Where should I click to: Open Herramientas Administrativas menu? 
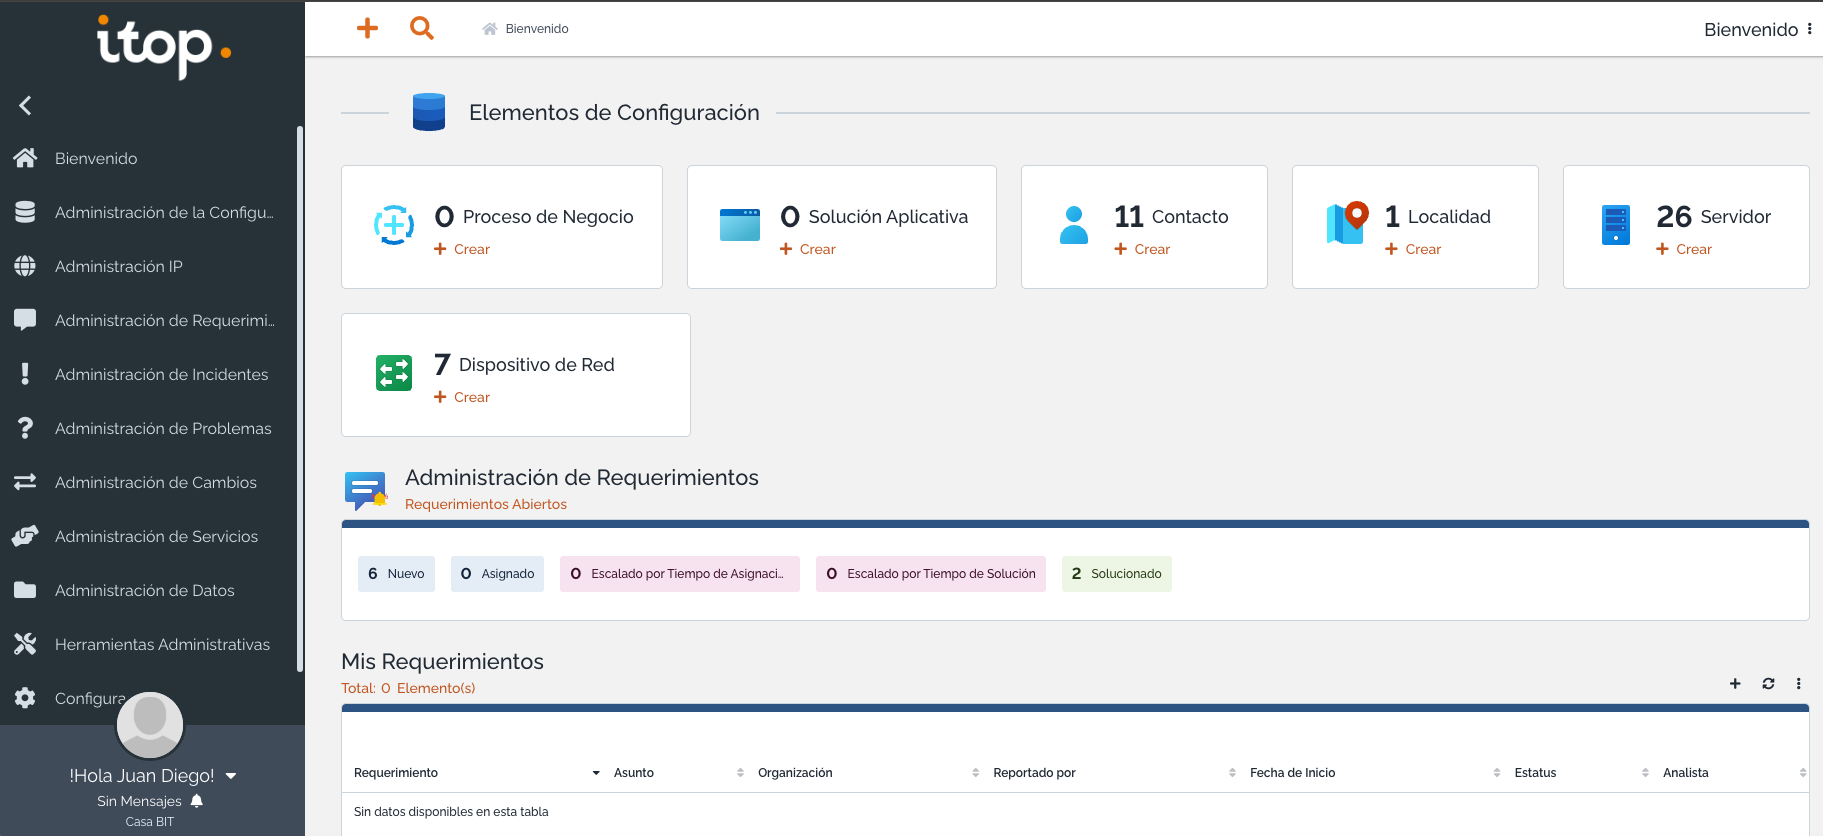click(162, 644)
